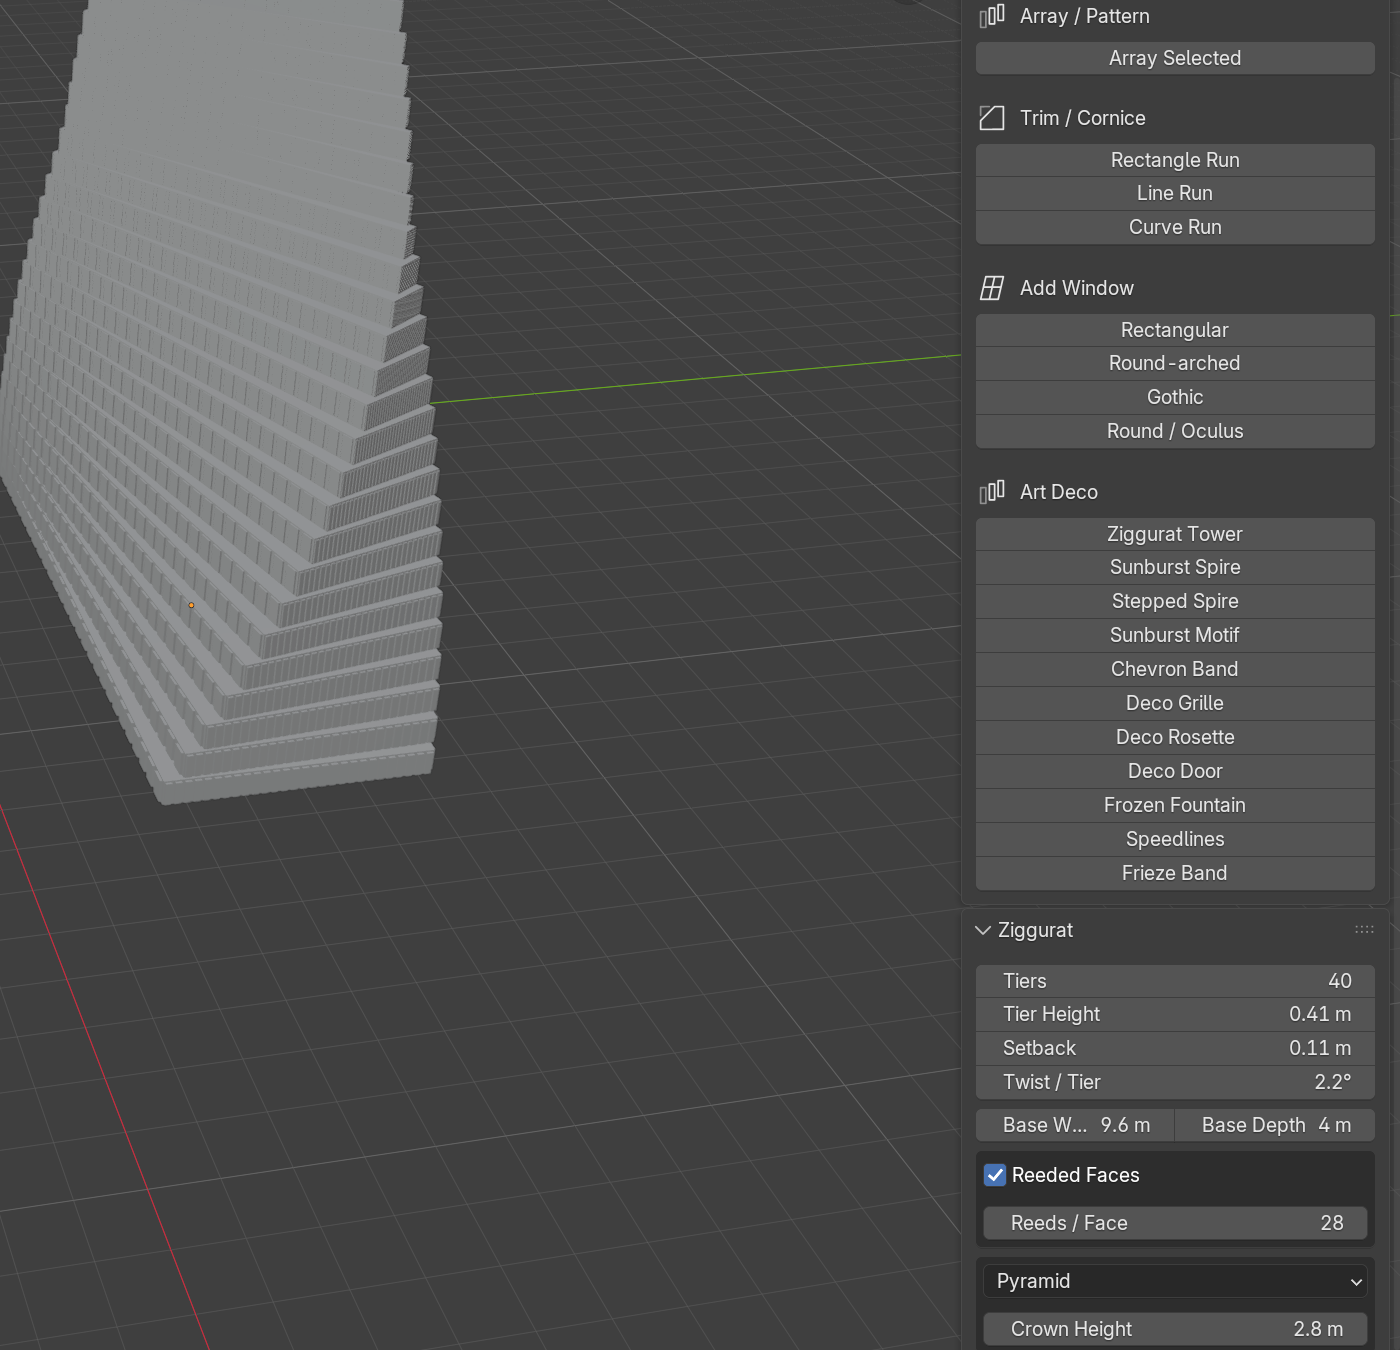Image resolution: width=1400 pixels, height=1350 pixels.
Task: Click the Trim / Cornice heading text
Action: pos(1083,118)
